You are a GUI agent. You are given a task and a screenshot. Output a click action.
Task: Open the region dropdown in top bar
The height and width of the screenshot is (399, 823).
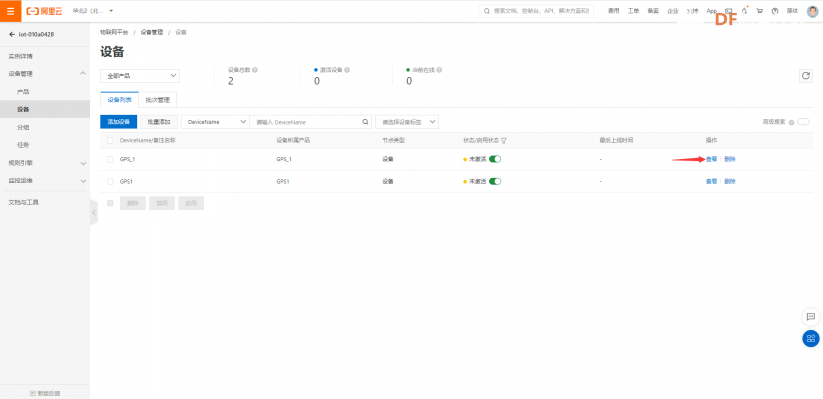click(93, 11)
